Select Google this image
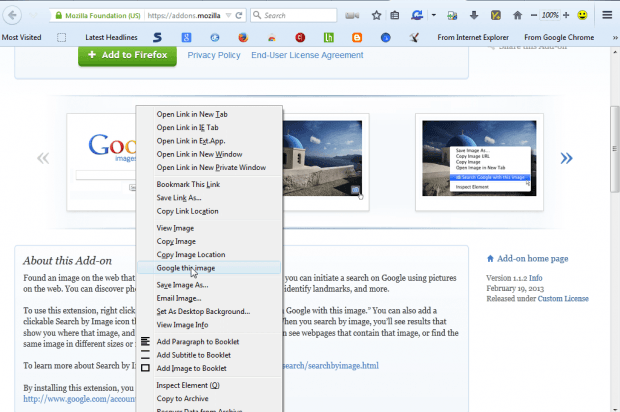This screenshot has width=620, height=412. coord(209,268)
